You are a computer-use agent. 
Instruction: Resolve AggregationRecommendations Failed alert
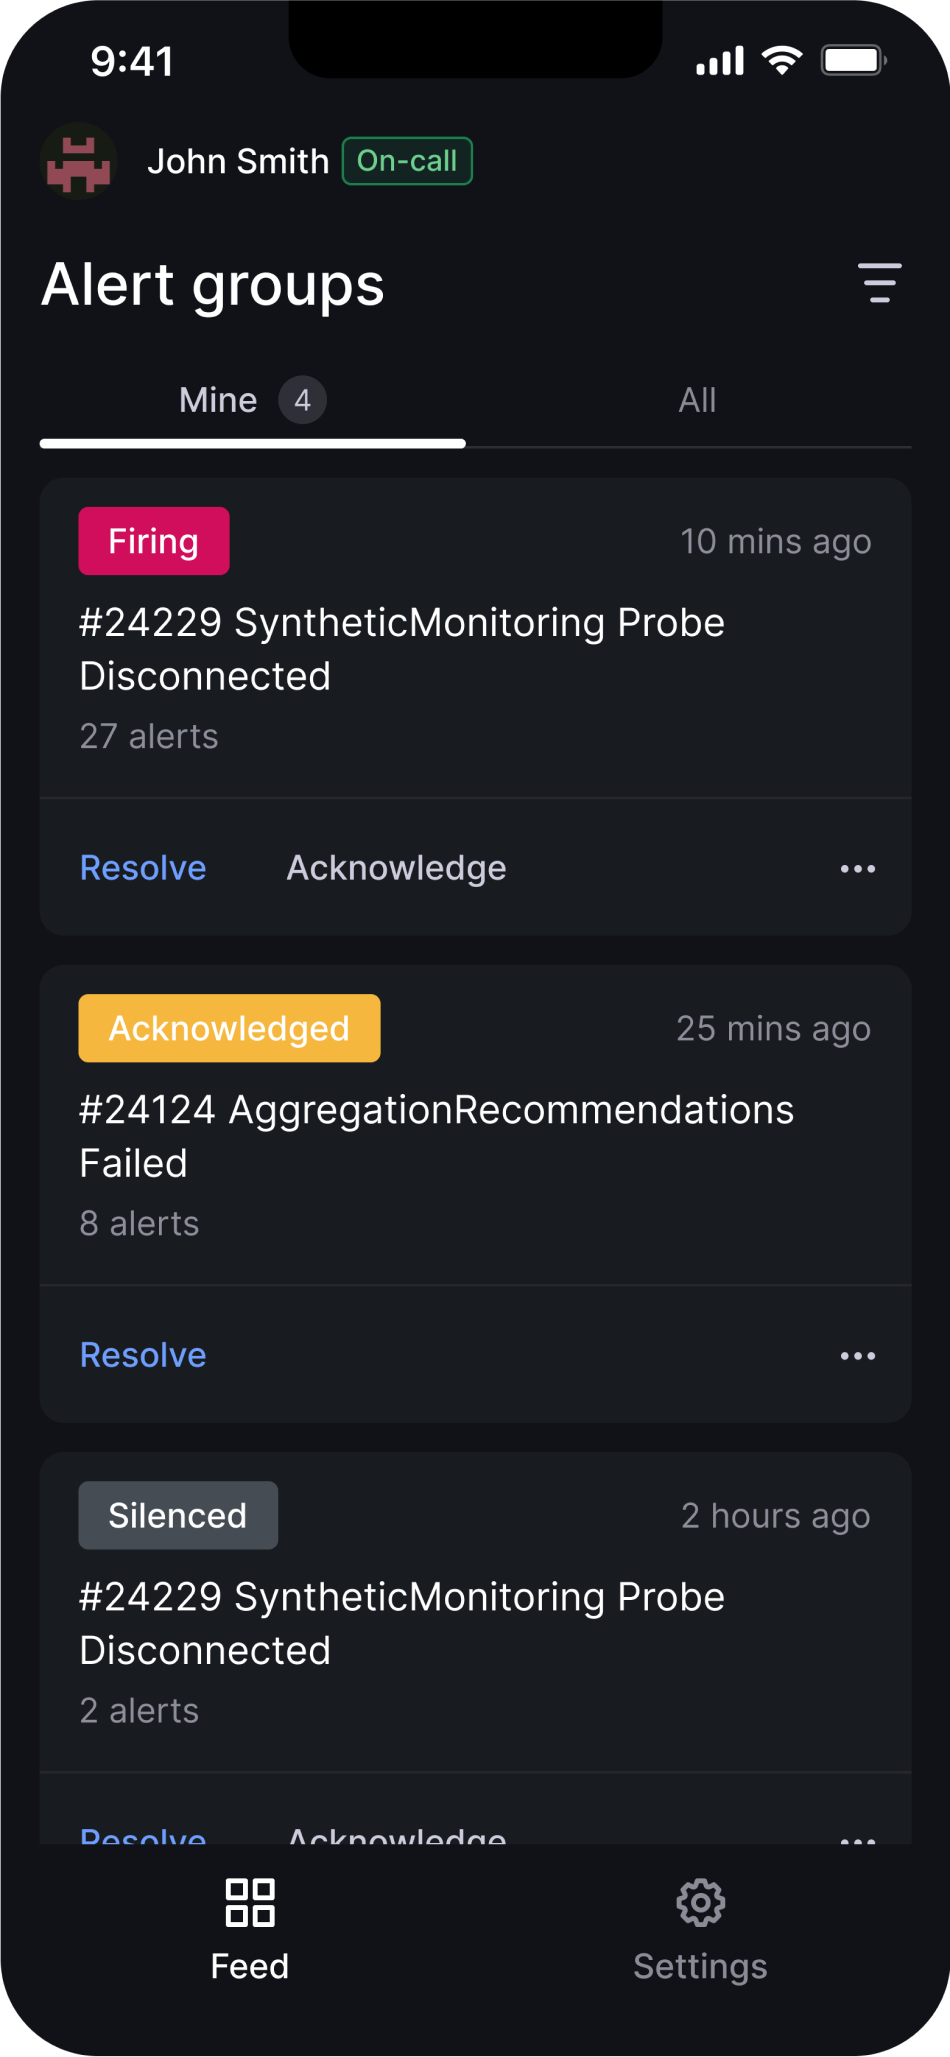click(x=143, y=1355)
